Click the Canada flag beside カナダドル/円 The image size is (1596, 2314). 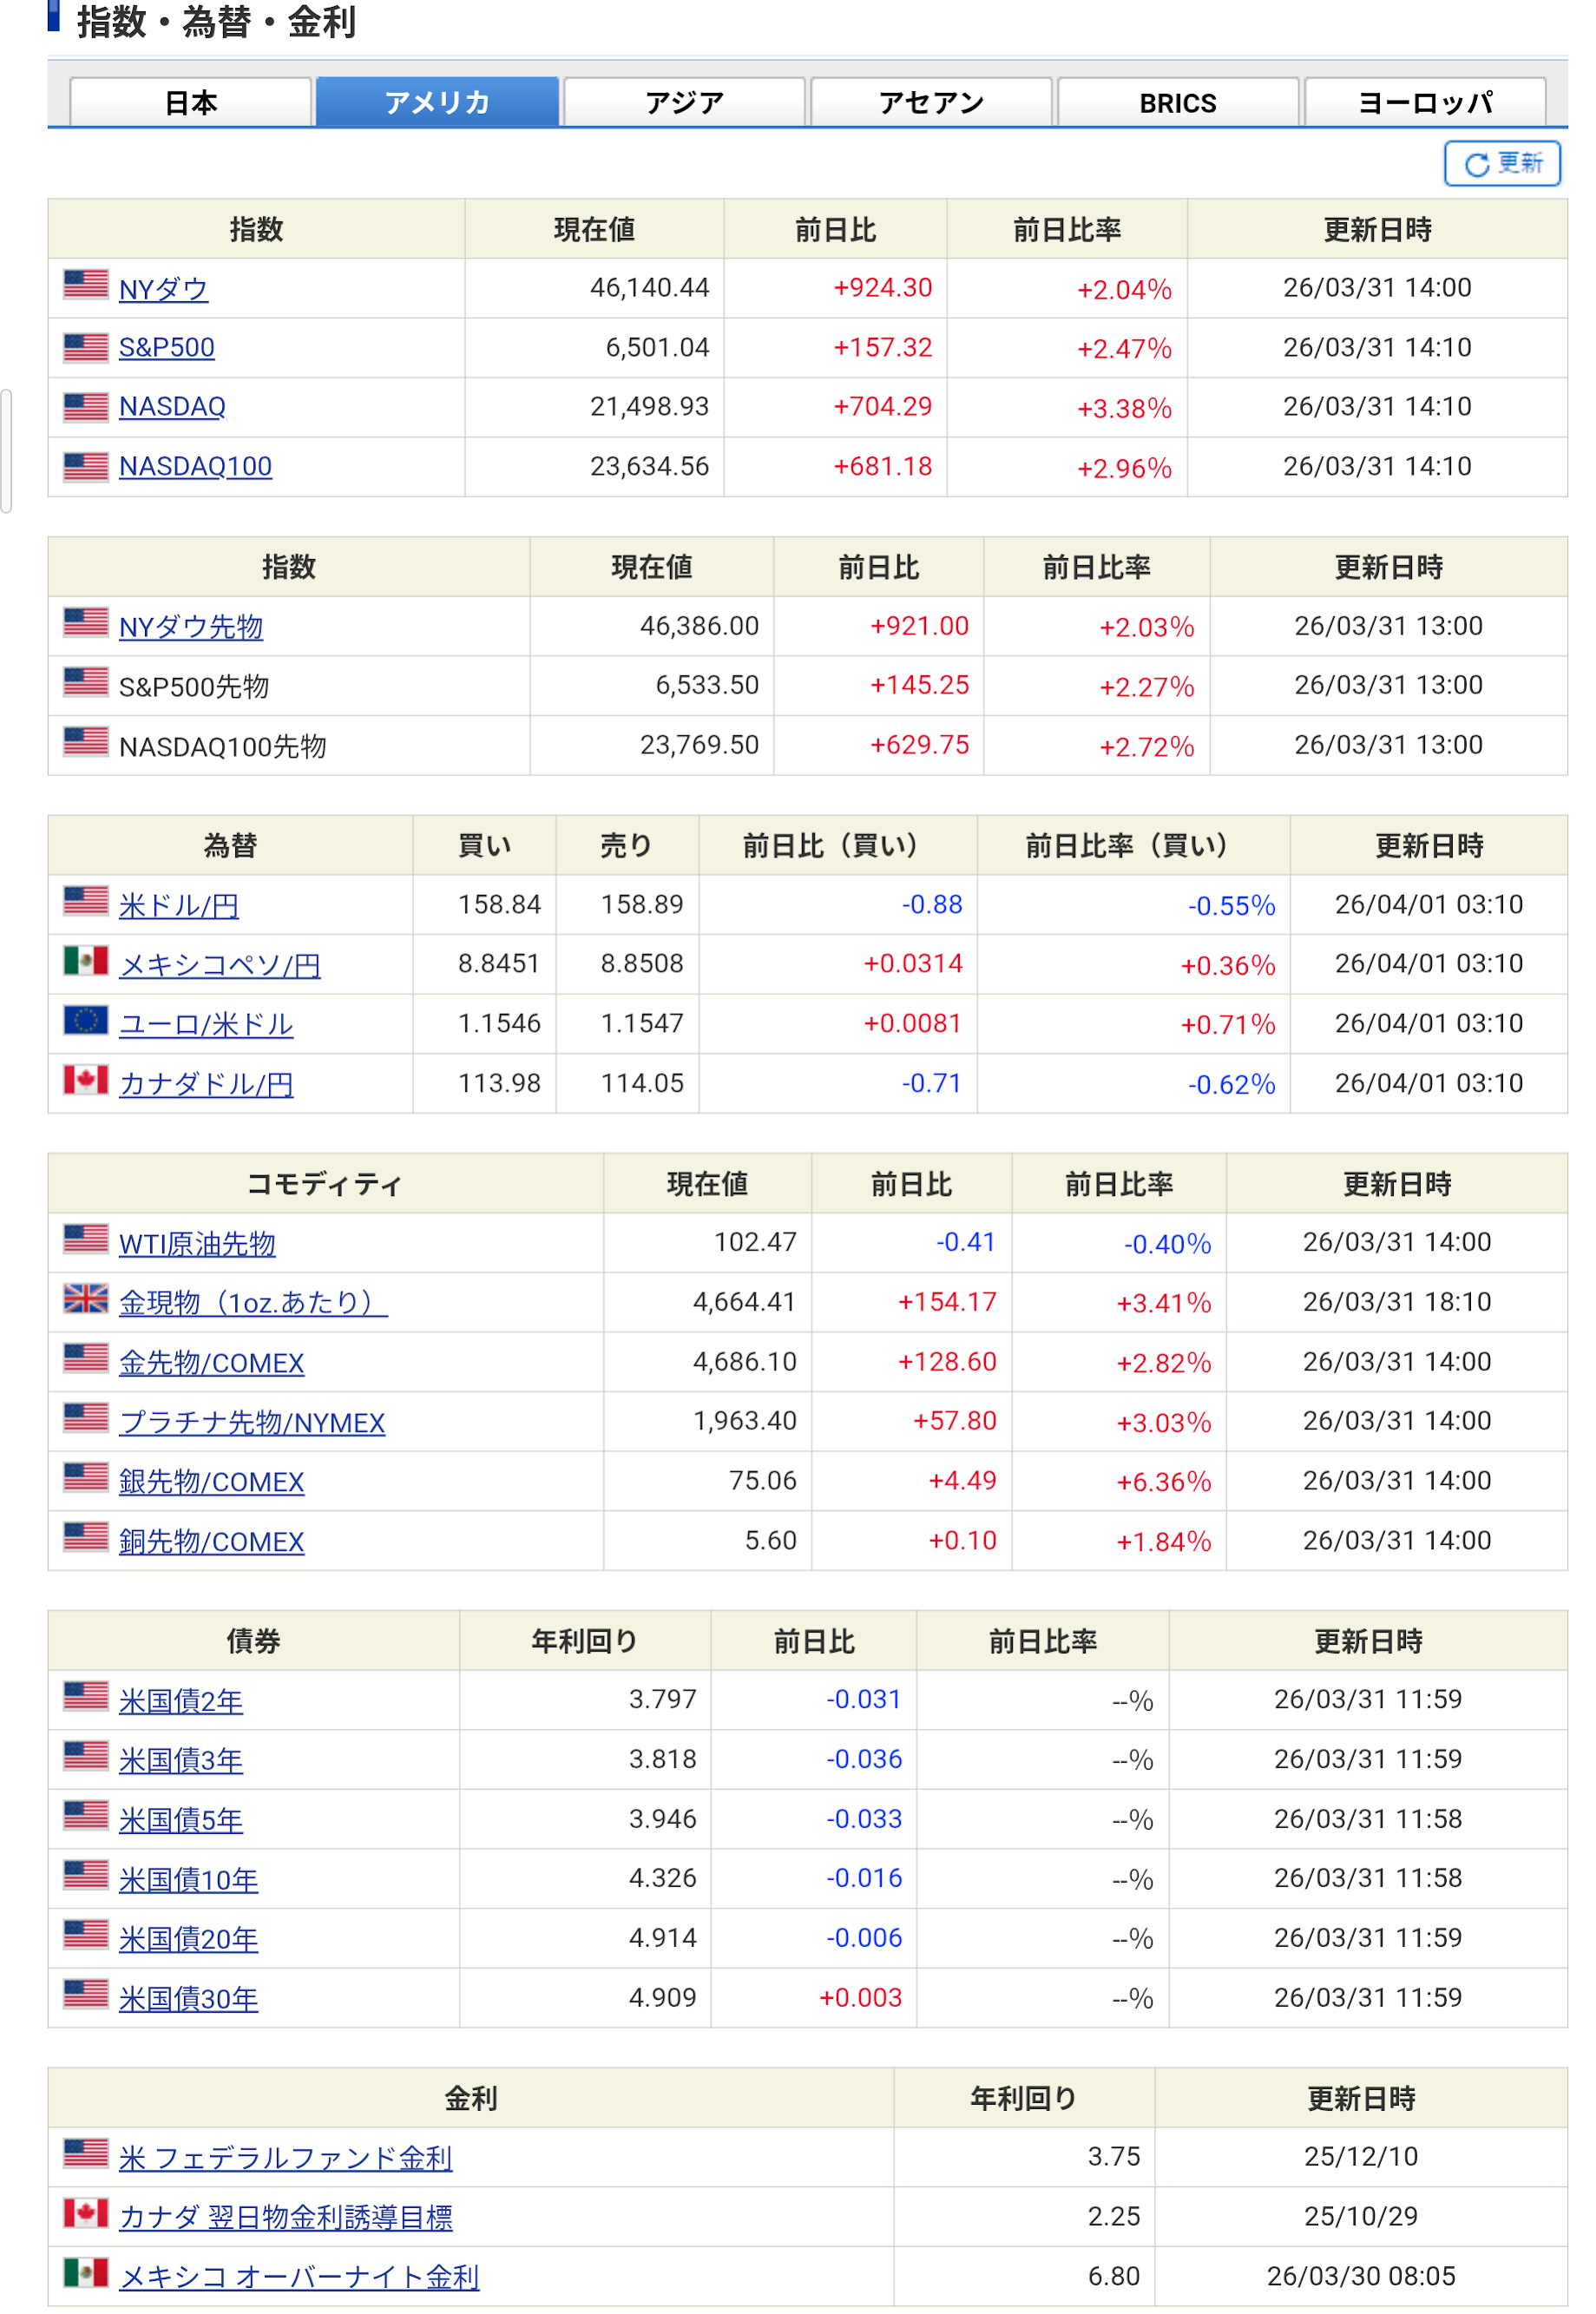[85, 1080]
